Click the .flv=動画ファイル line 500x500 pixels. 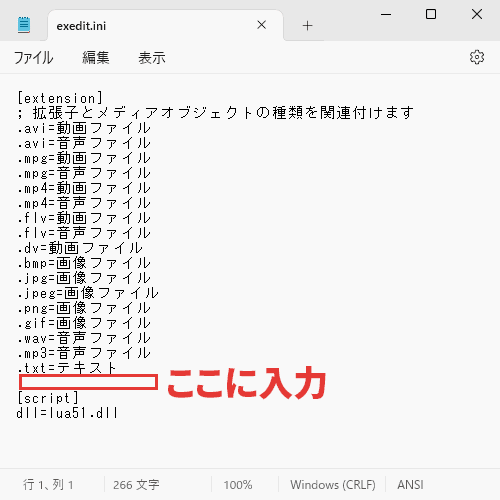[84, 218]
